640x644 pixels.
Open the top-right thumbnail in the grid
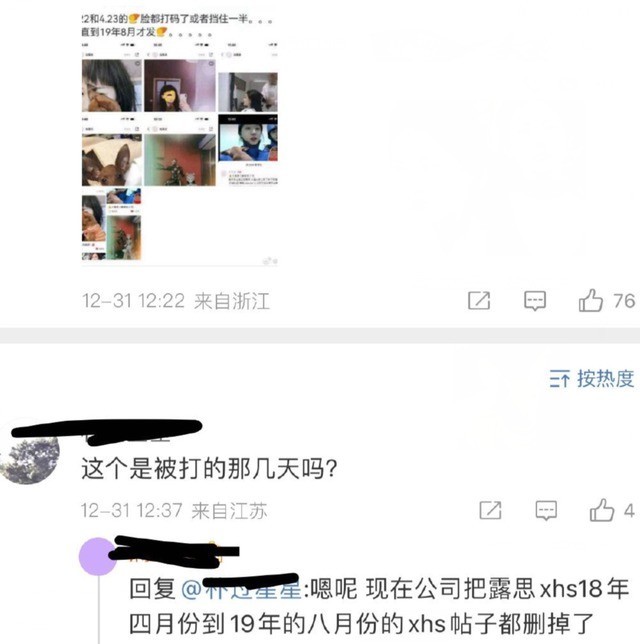[248, 92]
